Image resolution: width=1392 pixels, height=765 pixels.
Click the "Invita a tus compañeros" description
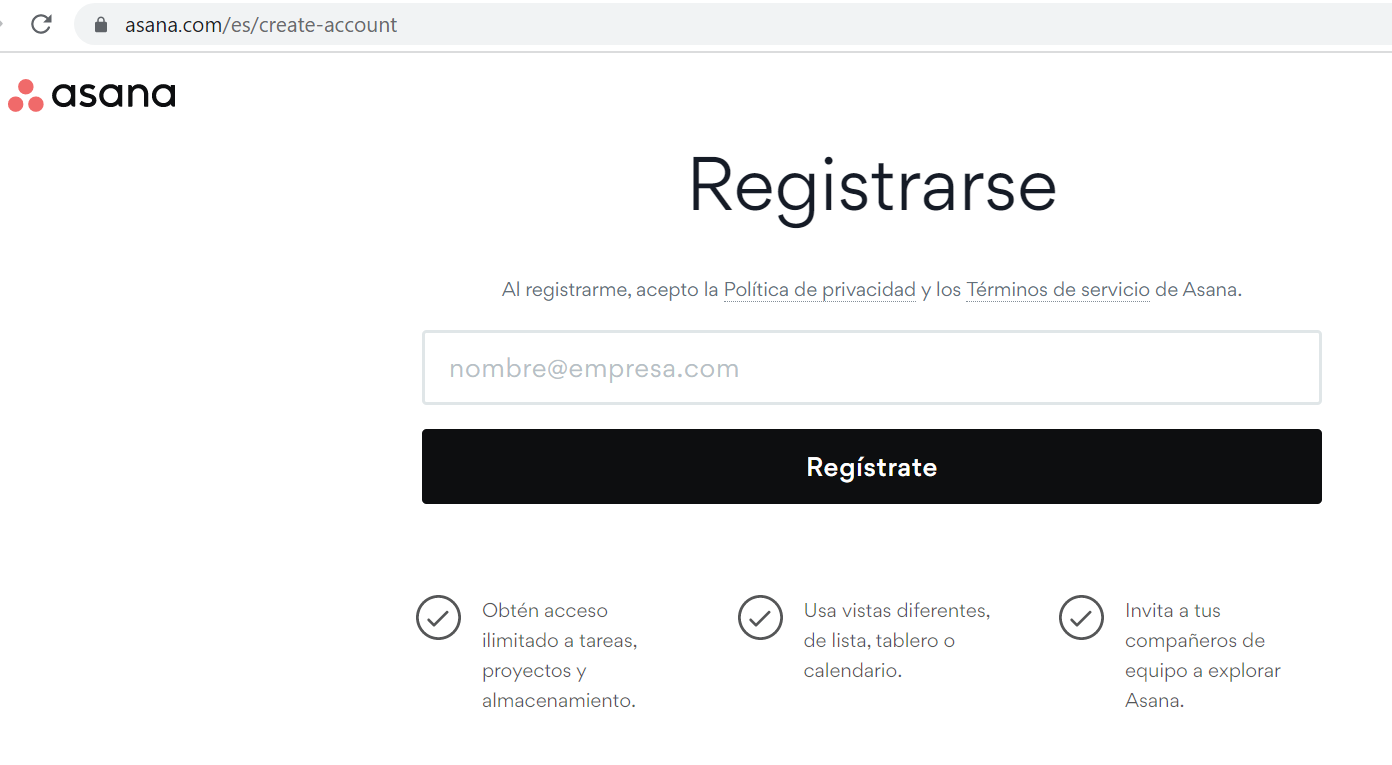tap(1202, 655)
